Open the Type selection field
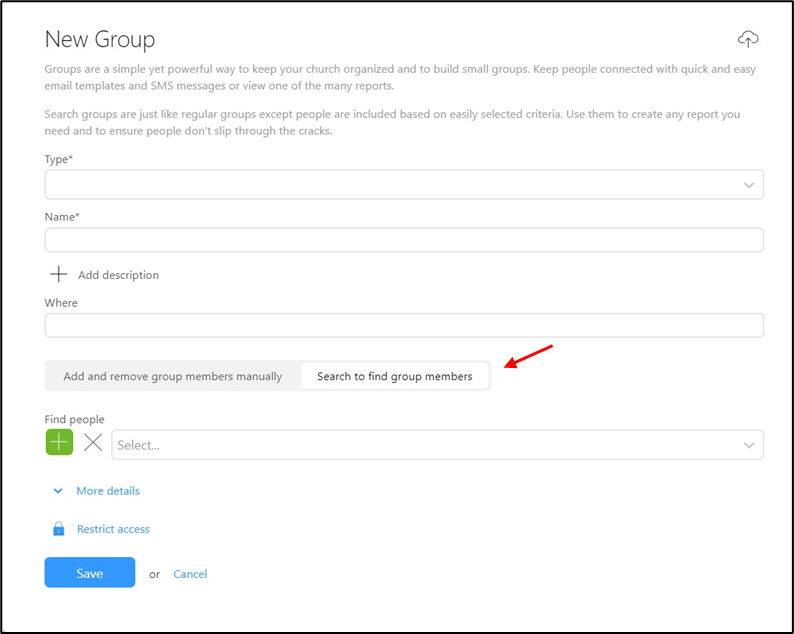 point(404,184)
